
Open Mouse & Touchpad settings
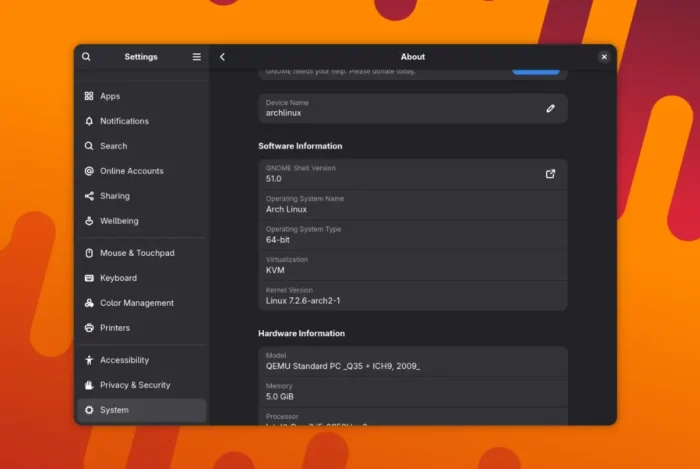(x=142, y=253)
